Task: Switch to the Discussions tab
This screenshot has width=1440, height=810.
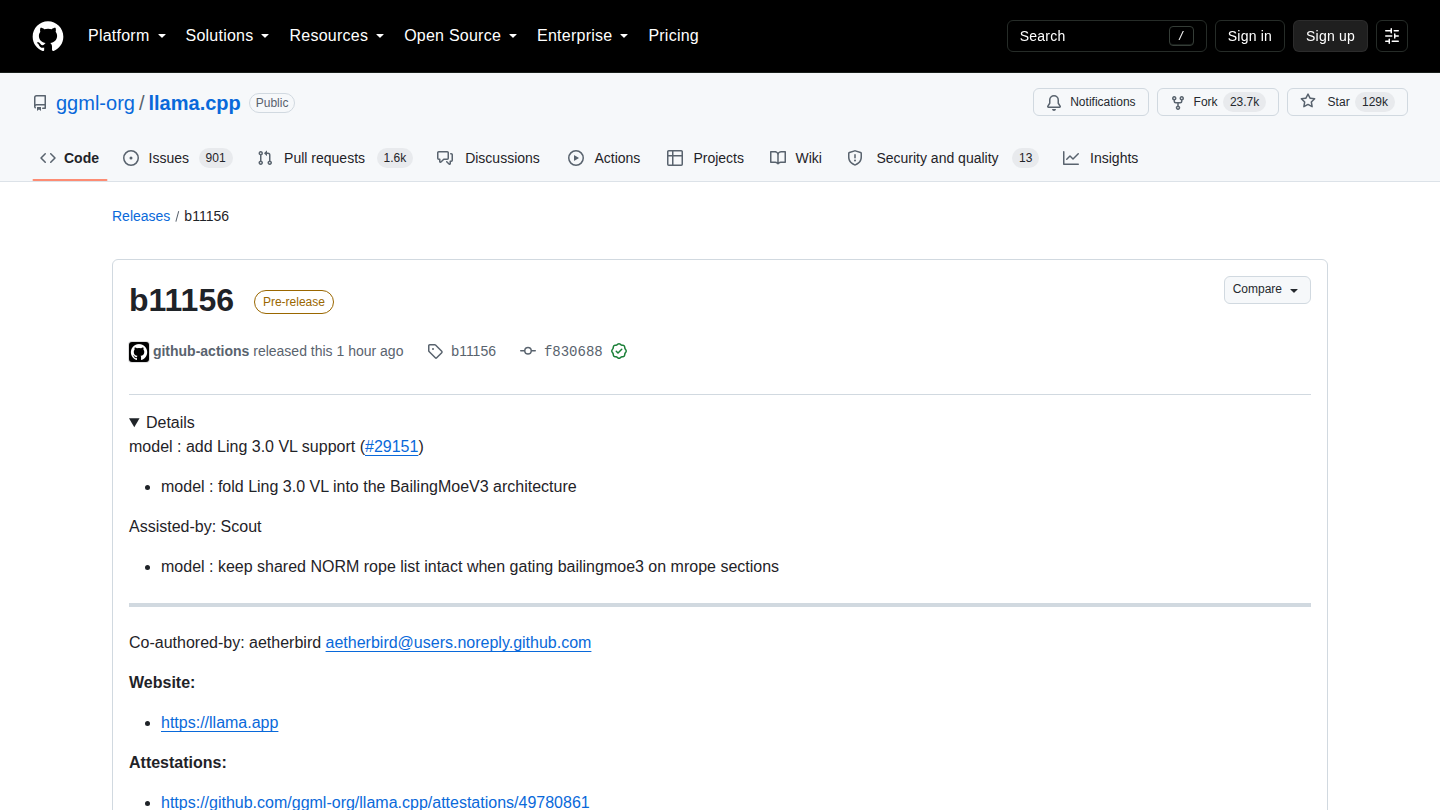Action: coord(488,158)
